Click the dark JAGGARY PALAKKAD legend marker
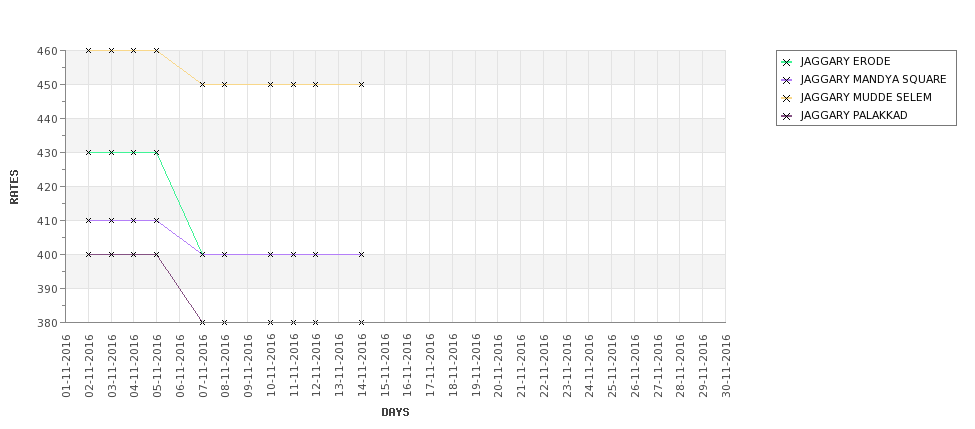 click(787, 116)
